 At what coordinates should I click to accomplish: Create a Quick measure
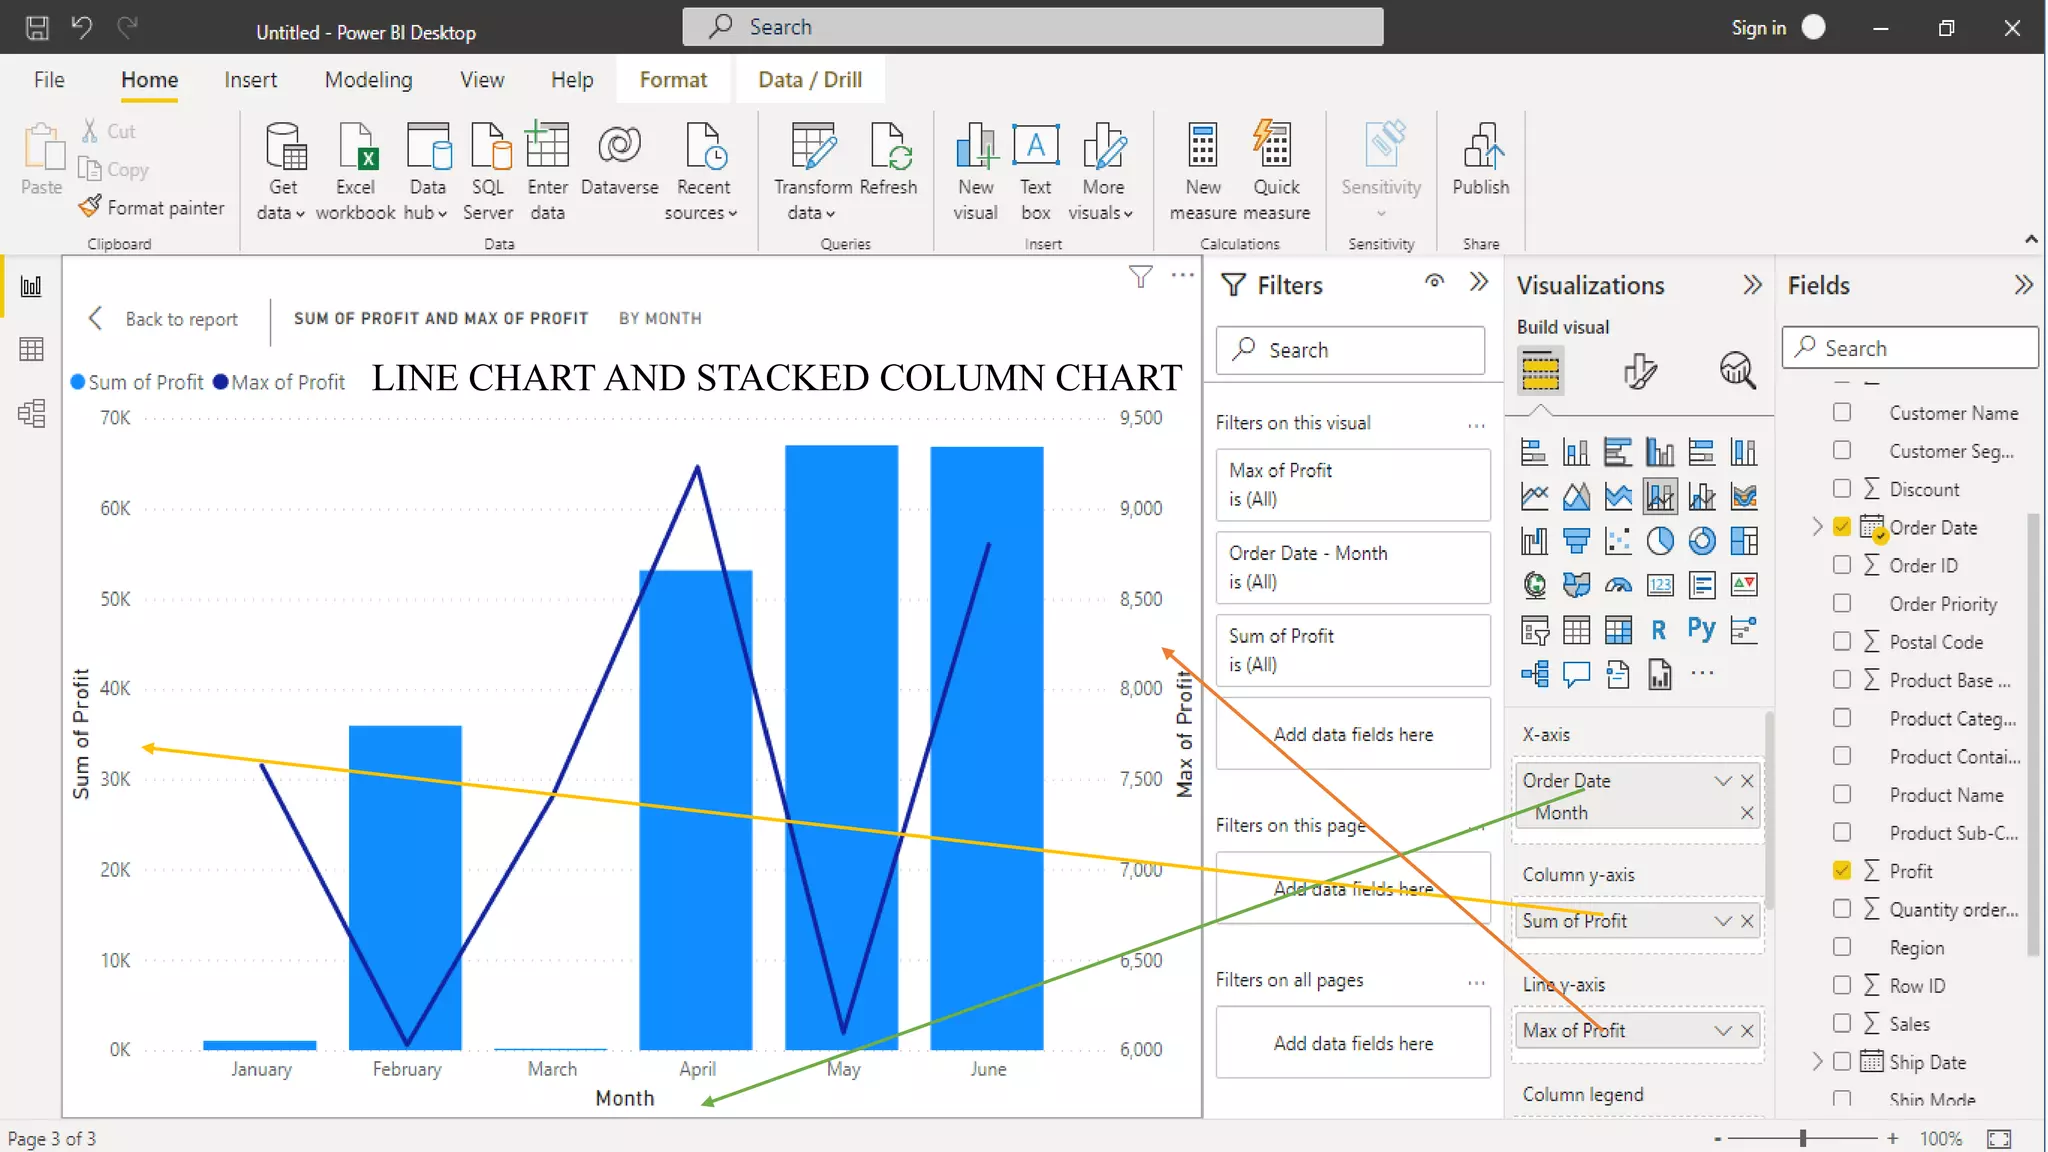pos(1276,171)
